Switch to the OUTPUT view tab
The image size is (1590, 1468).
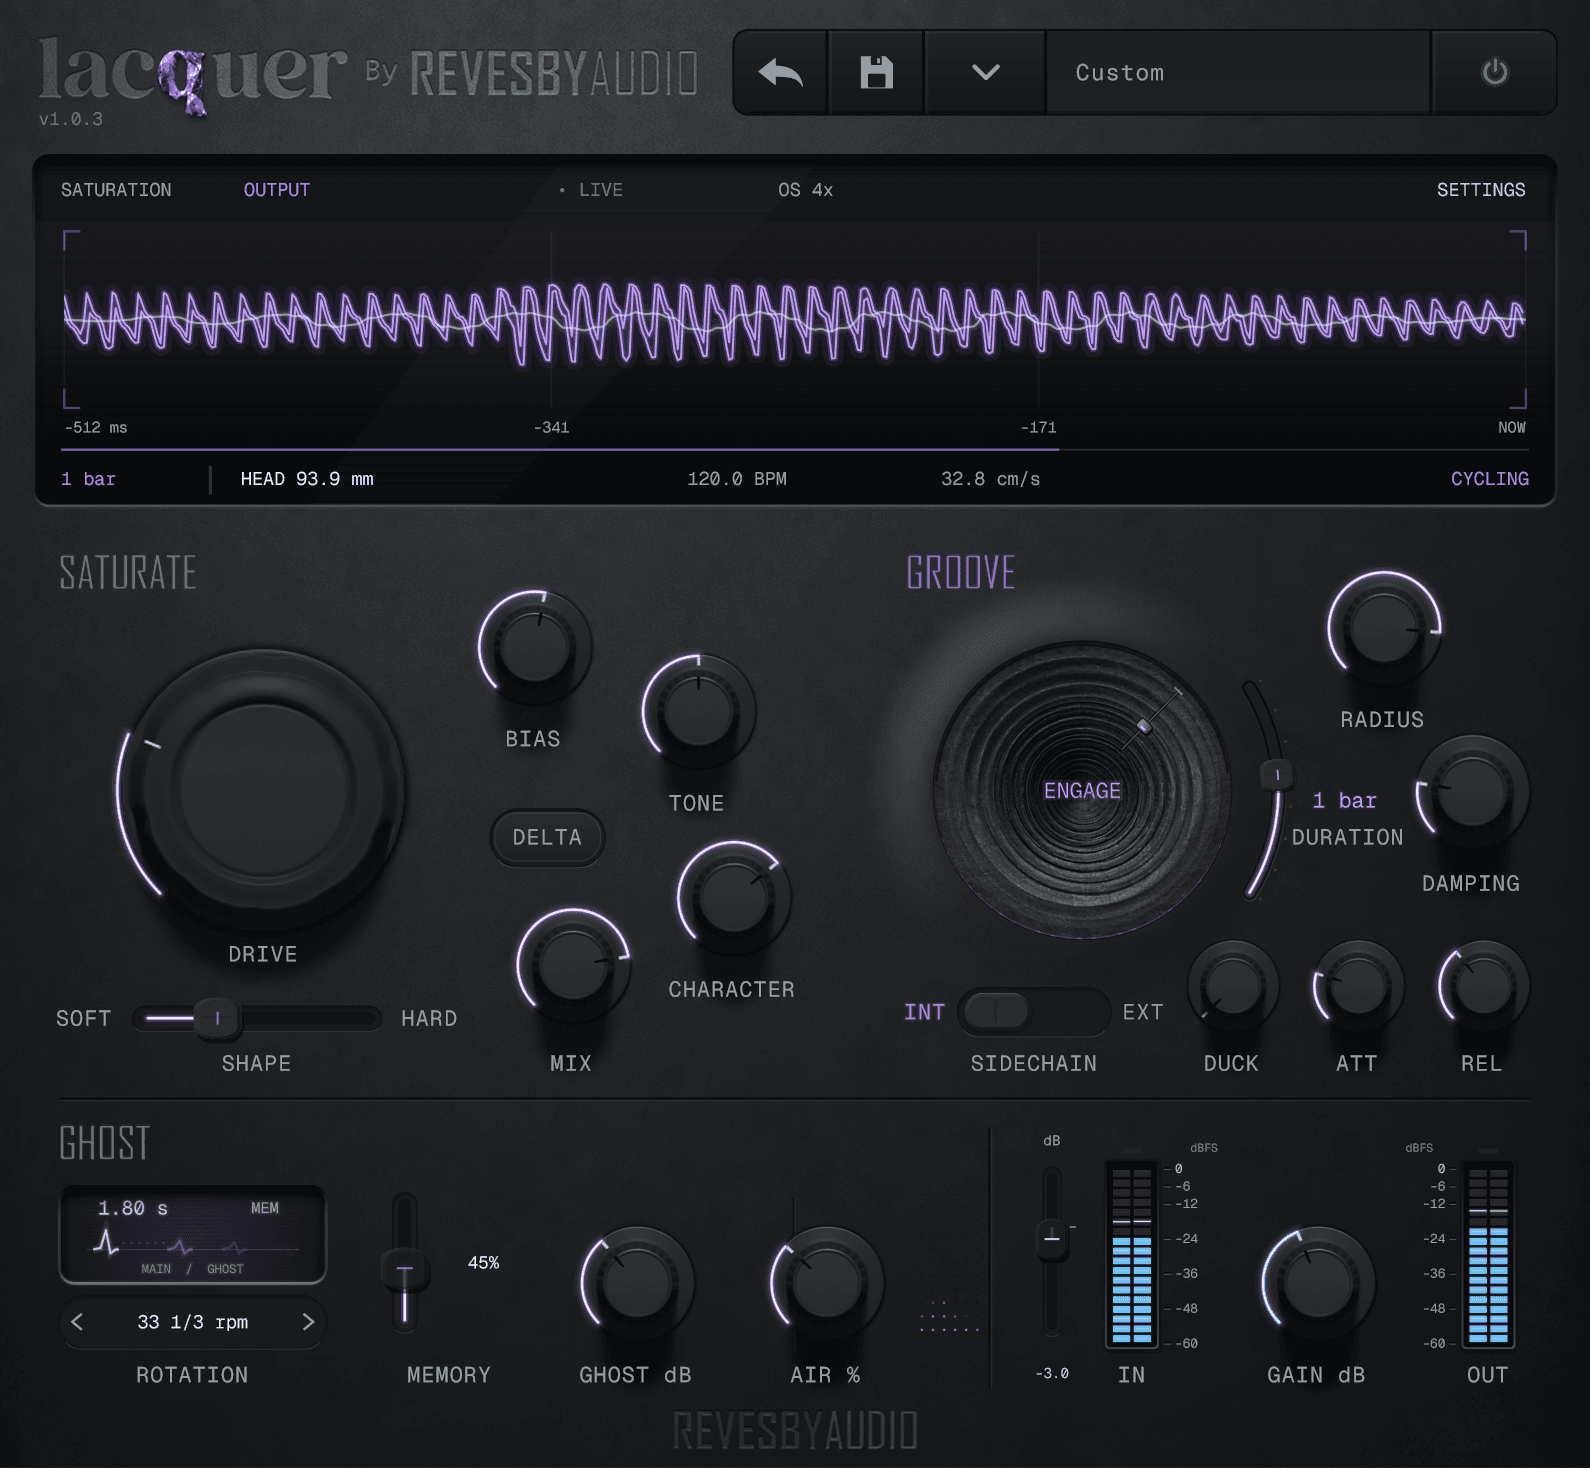pos(277,190)
